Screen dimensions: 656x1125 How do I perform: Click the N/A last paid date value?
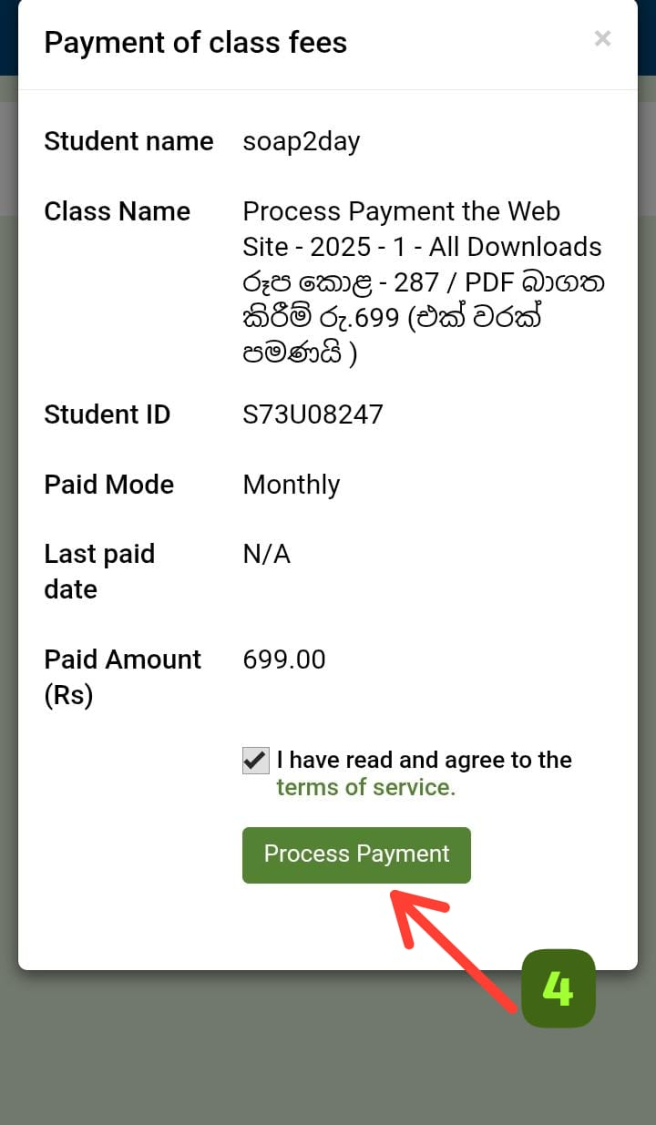pos(266,554)
